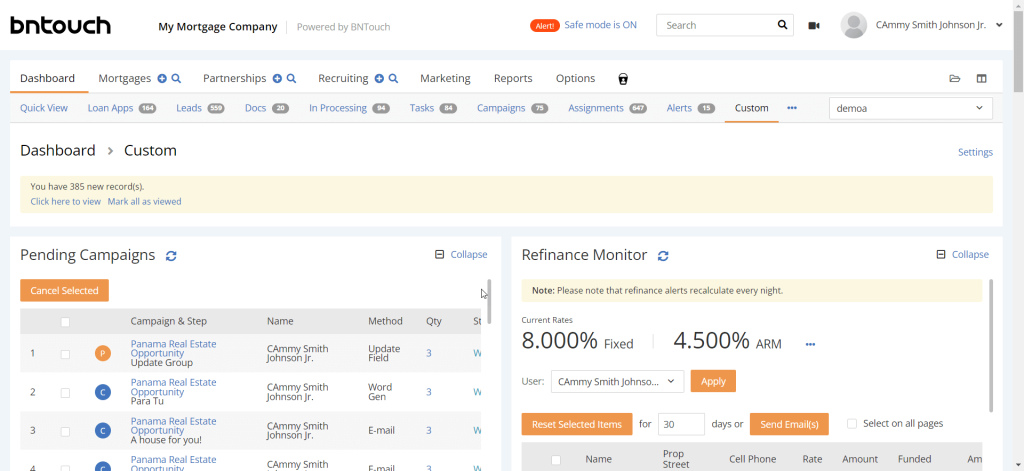
Task: Click the orange P icon in row 1
Action: click(103, 353)
